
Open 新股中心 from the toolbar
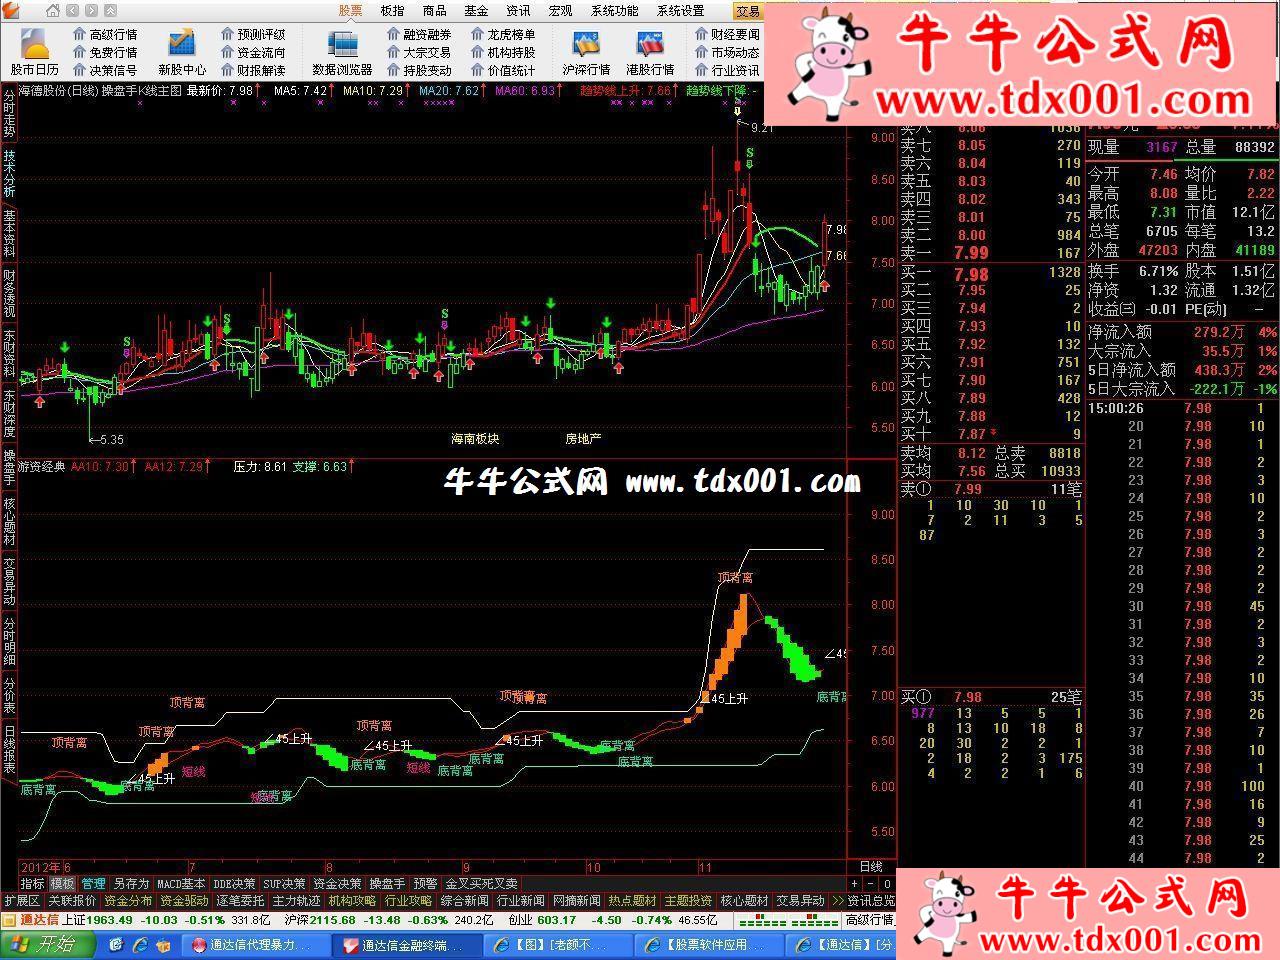pyautogui.click(x=181, y=51)
